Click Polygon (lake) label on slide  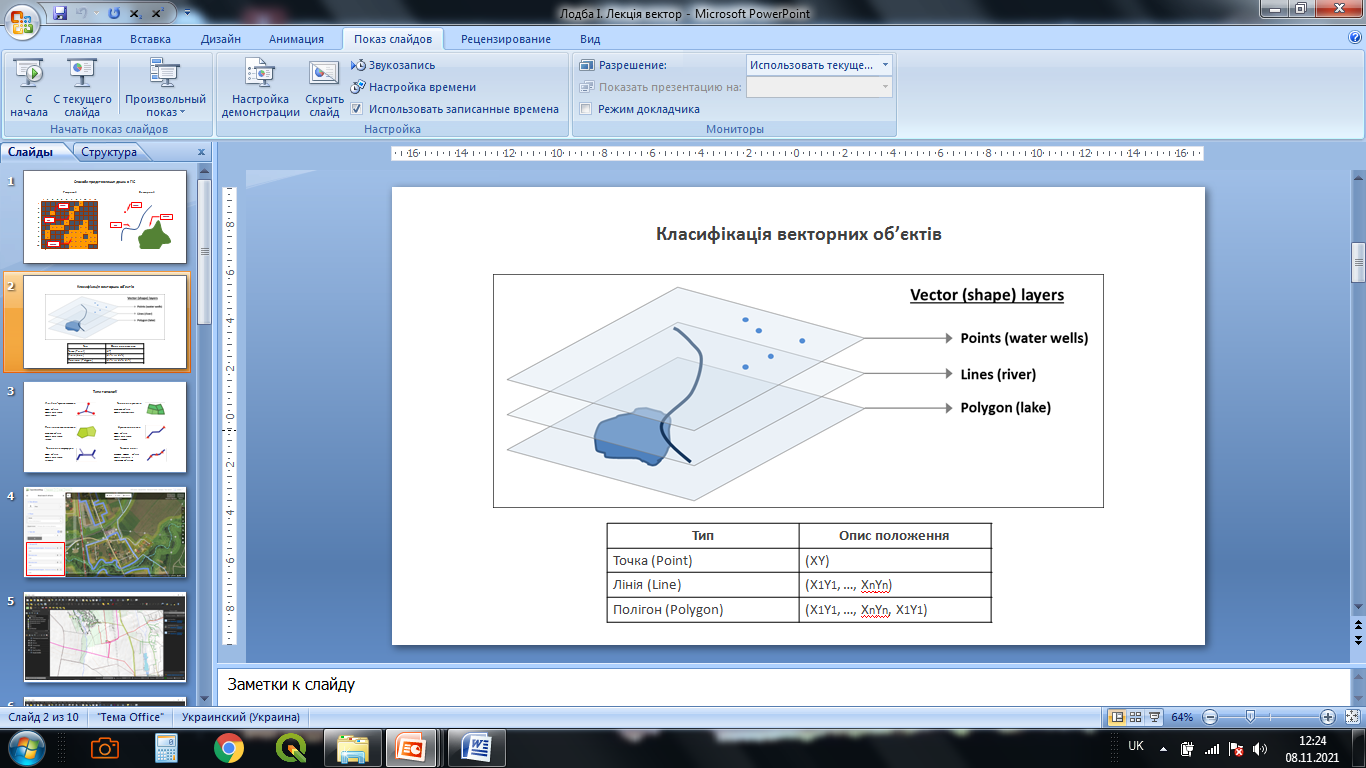[x=1006, y=408]
